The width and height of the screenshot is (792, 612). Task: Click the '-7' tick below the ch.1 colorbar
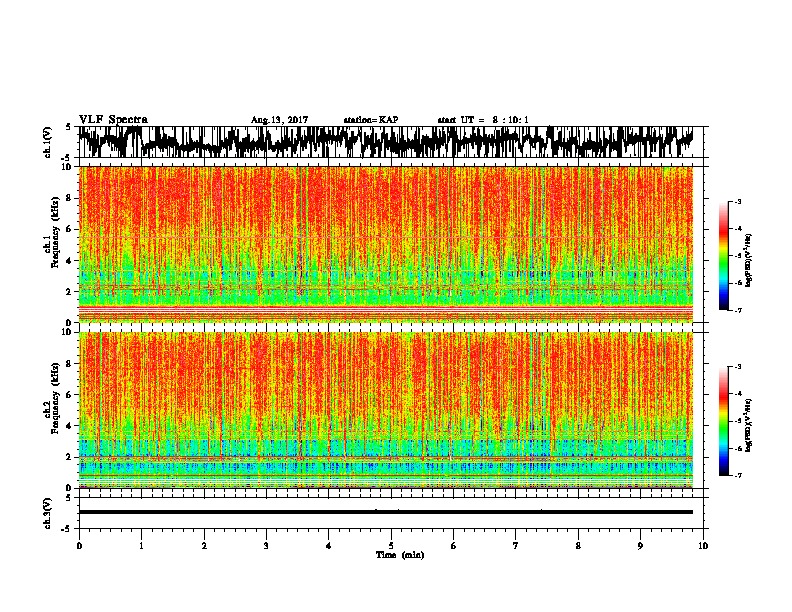738,310
